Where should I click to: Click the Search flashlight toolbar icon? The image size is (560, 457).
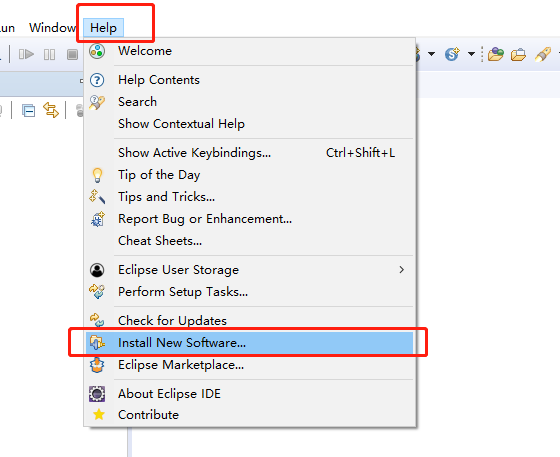(543, 55)
